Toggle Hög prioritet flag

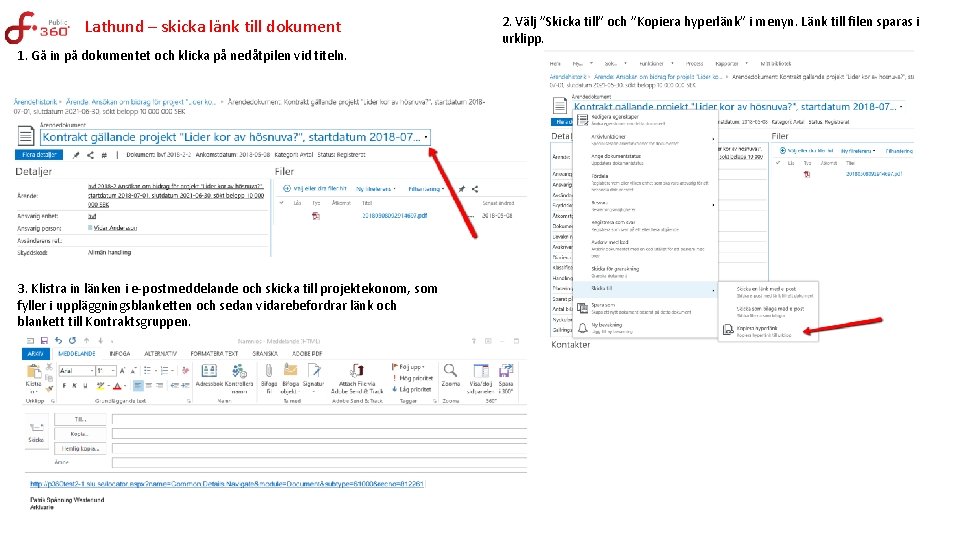pos(412,378)
